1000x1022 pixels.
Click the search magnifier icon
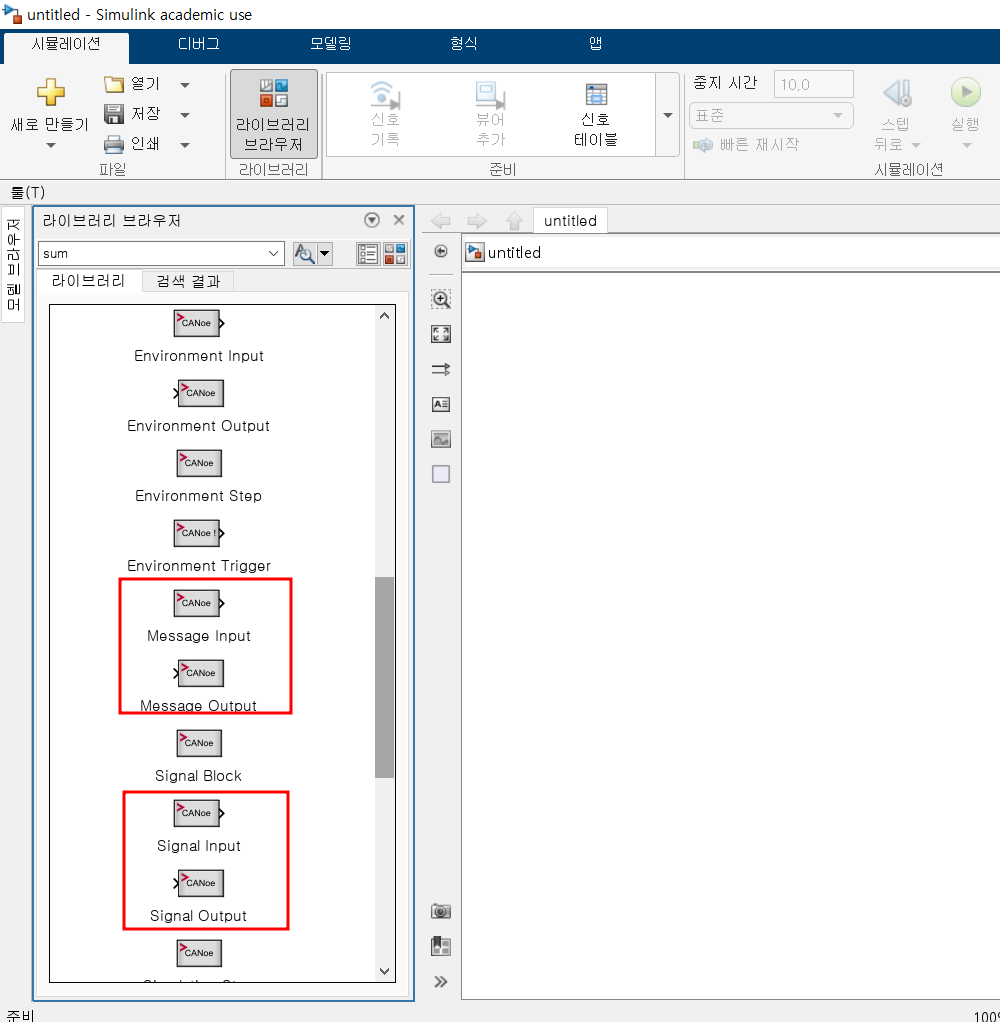pyautogui.click(x=304, y=254)
